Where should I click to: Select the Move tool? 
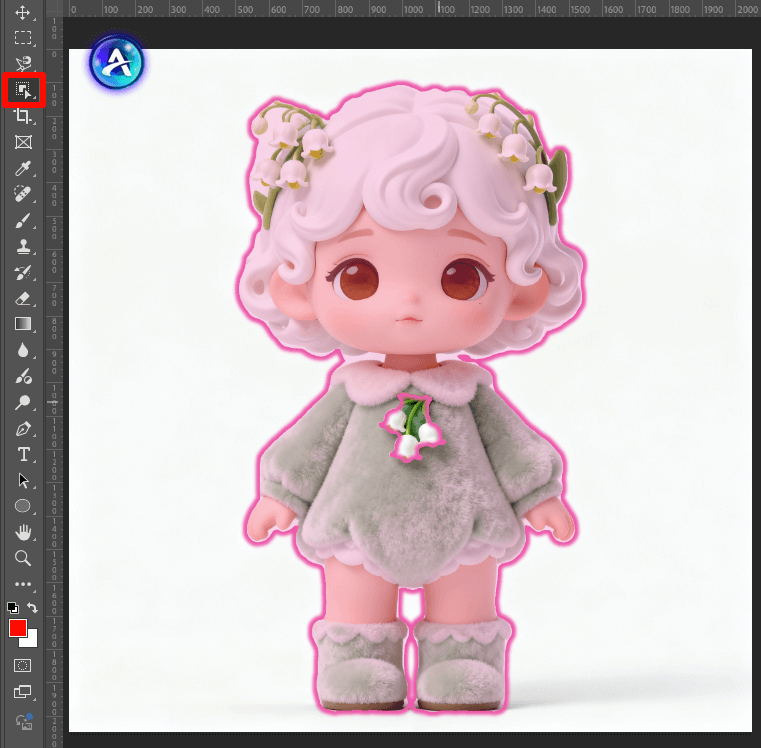(x=23, y=14)
